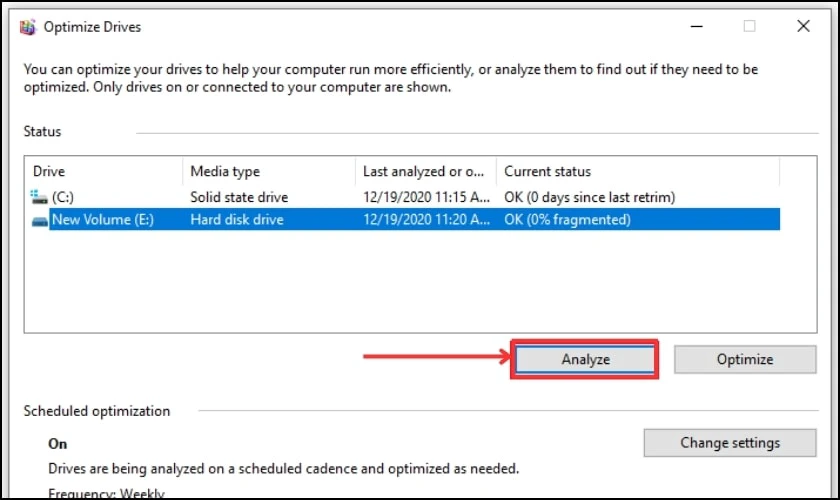
Task: Click OK (0 days since last retrim) status
Action: pos(589,197)
